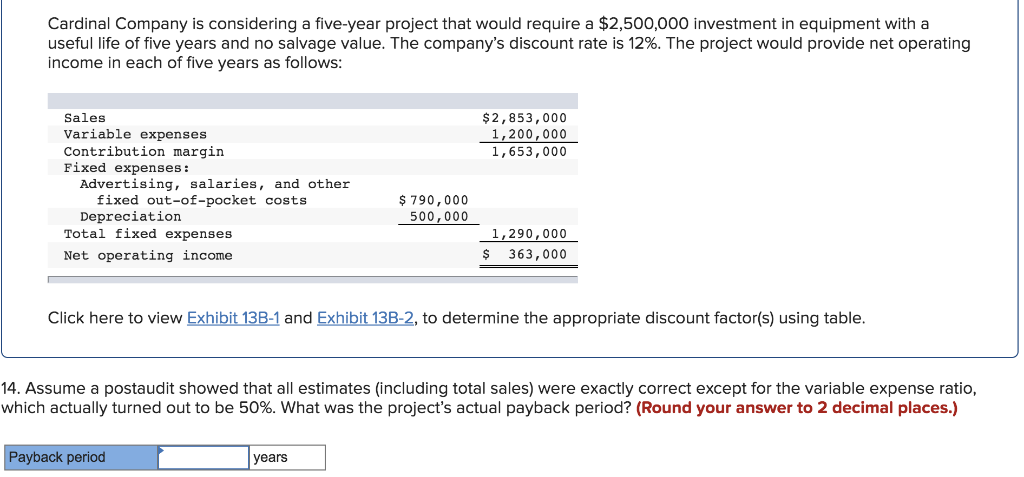Screen dimensions: 1024x477
Task: Select the $790,000 out-of-pocket costs amount
Action: [x=433, y=200]
